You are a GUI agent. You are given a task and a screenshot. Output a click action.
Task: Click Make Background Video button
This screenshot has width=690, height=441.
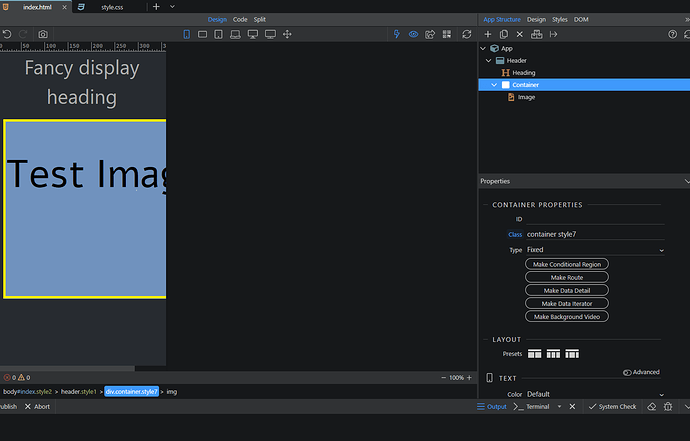pyautogui.click(x=567, y=316)
